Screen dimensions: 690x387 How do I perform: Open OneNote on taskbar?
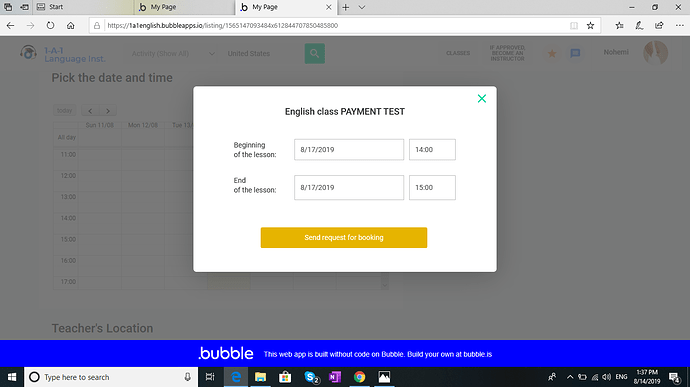[335, 377]
